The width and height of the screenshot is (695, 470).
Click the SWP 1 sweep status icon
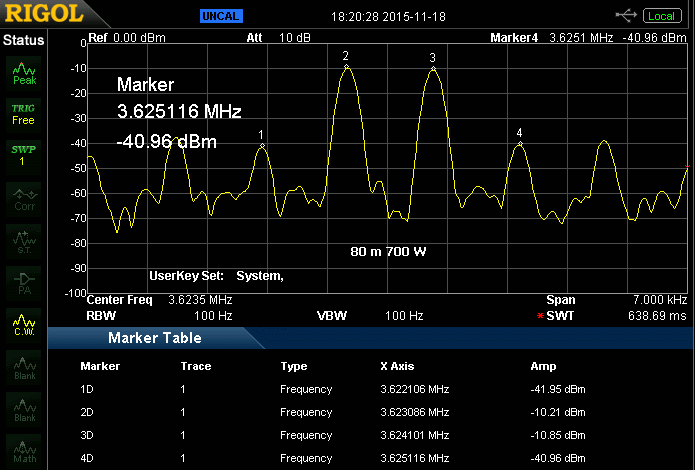coord(24,156)
